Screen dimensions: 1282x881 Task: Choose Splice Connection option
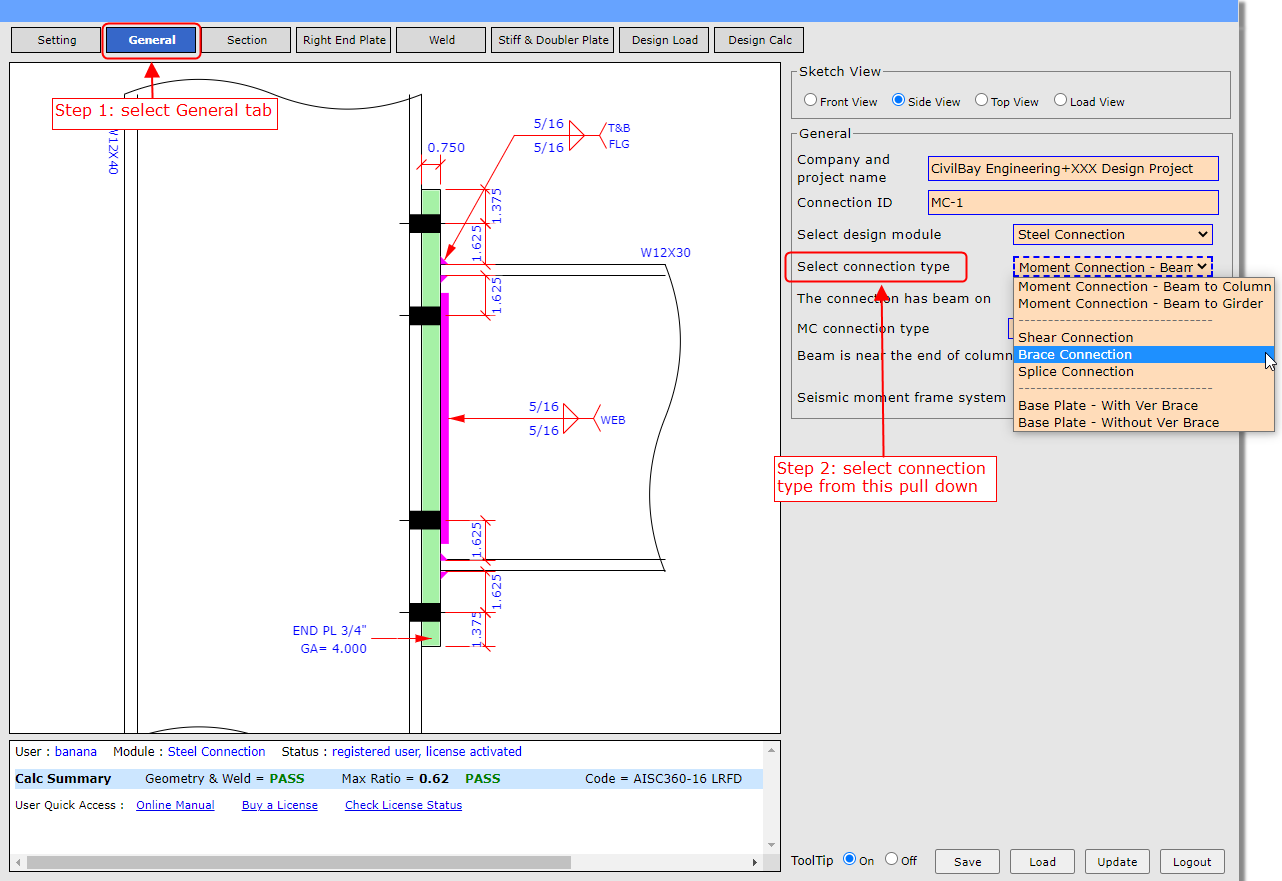[x=1075, y=372]
